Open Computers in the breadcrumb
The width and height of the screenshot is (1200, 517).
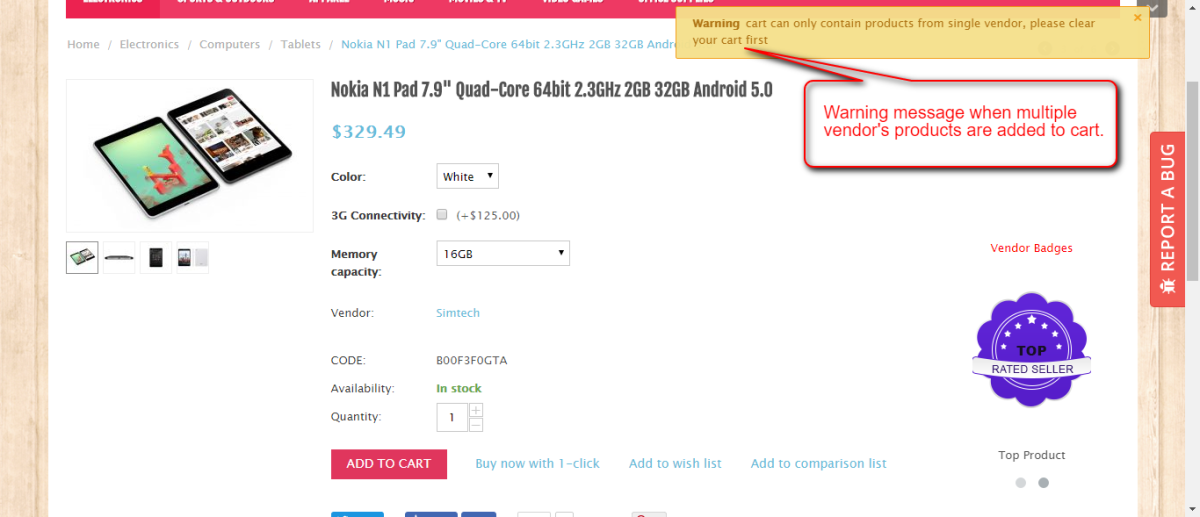tap(230, 44)
